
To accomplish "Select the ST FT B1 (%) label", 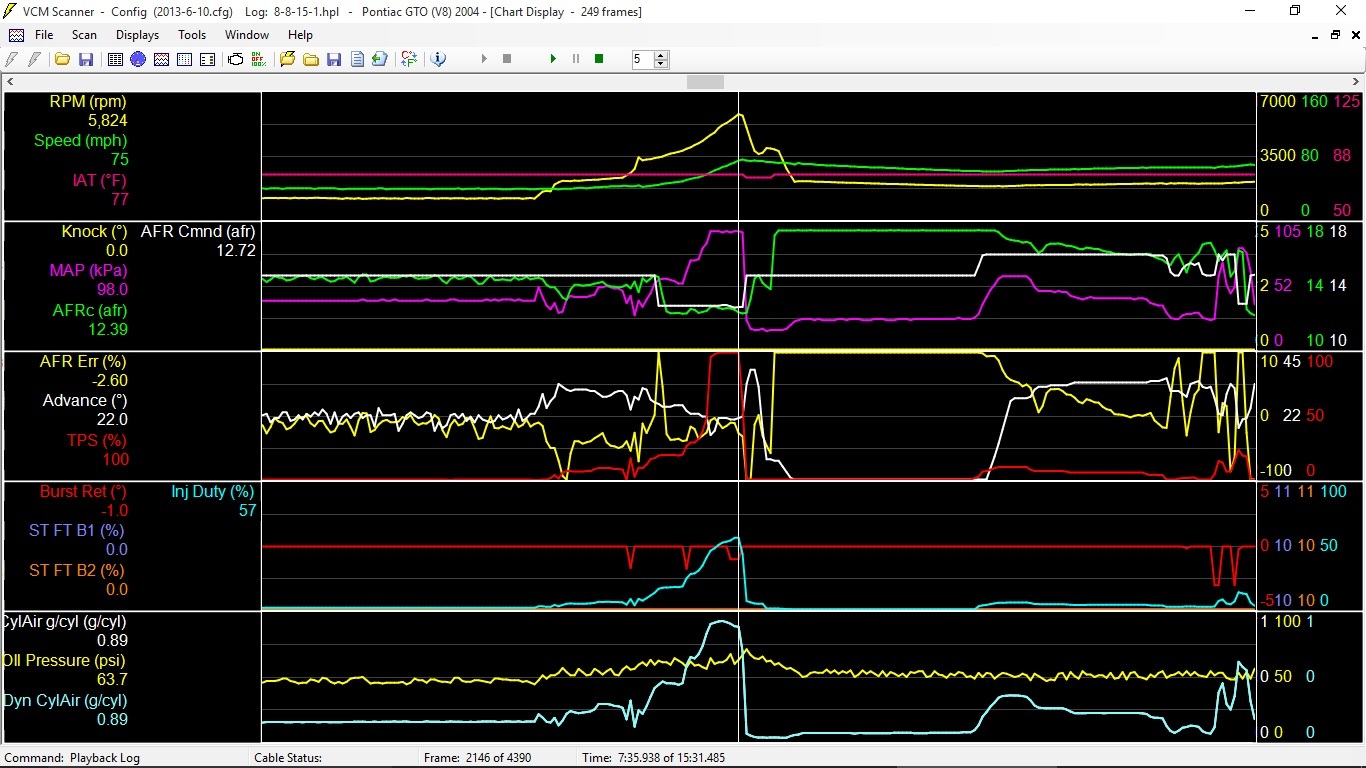I will pos(76,531).
